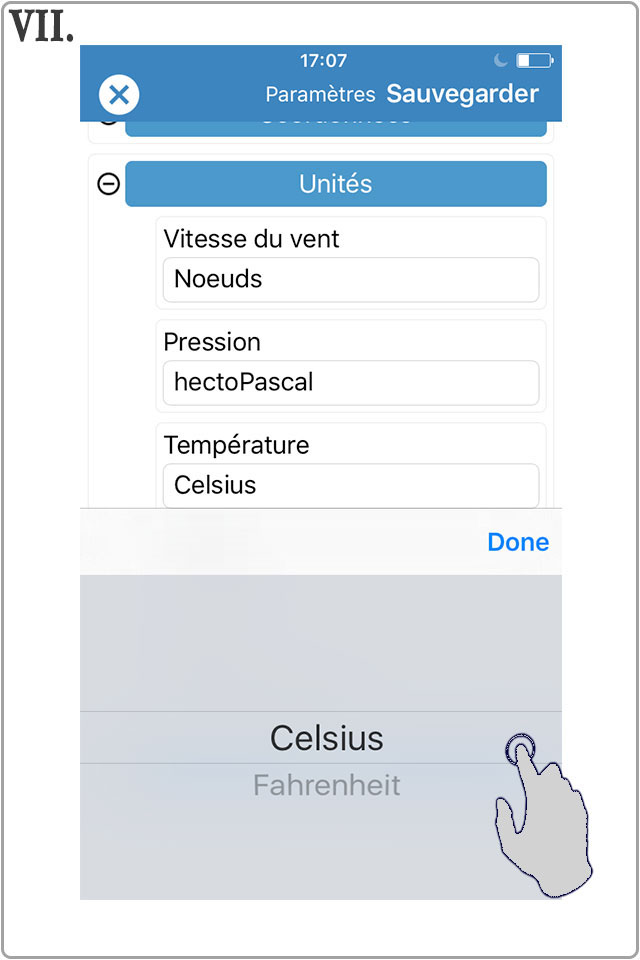Select Celsius in the picker wheel

click(x=327, y=738)
